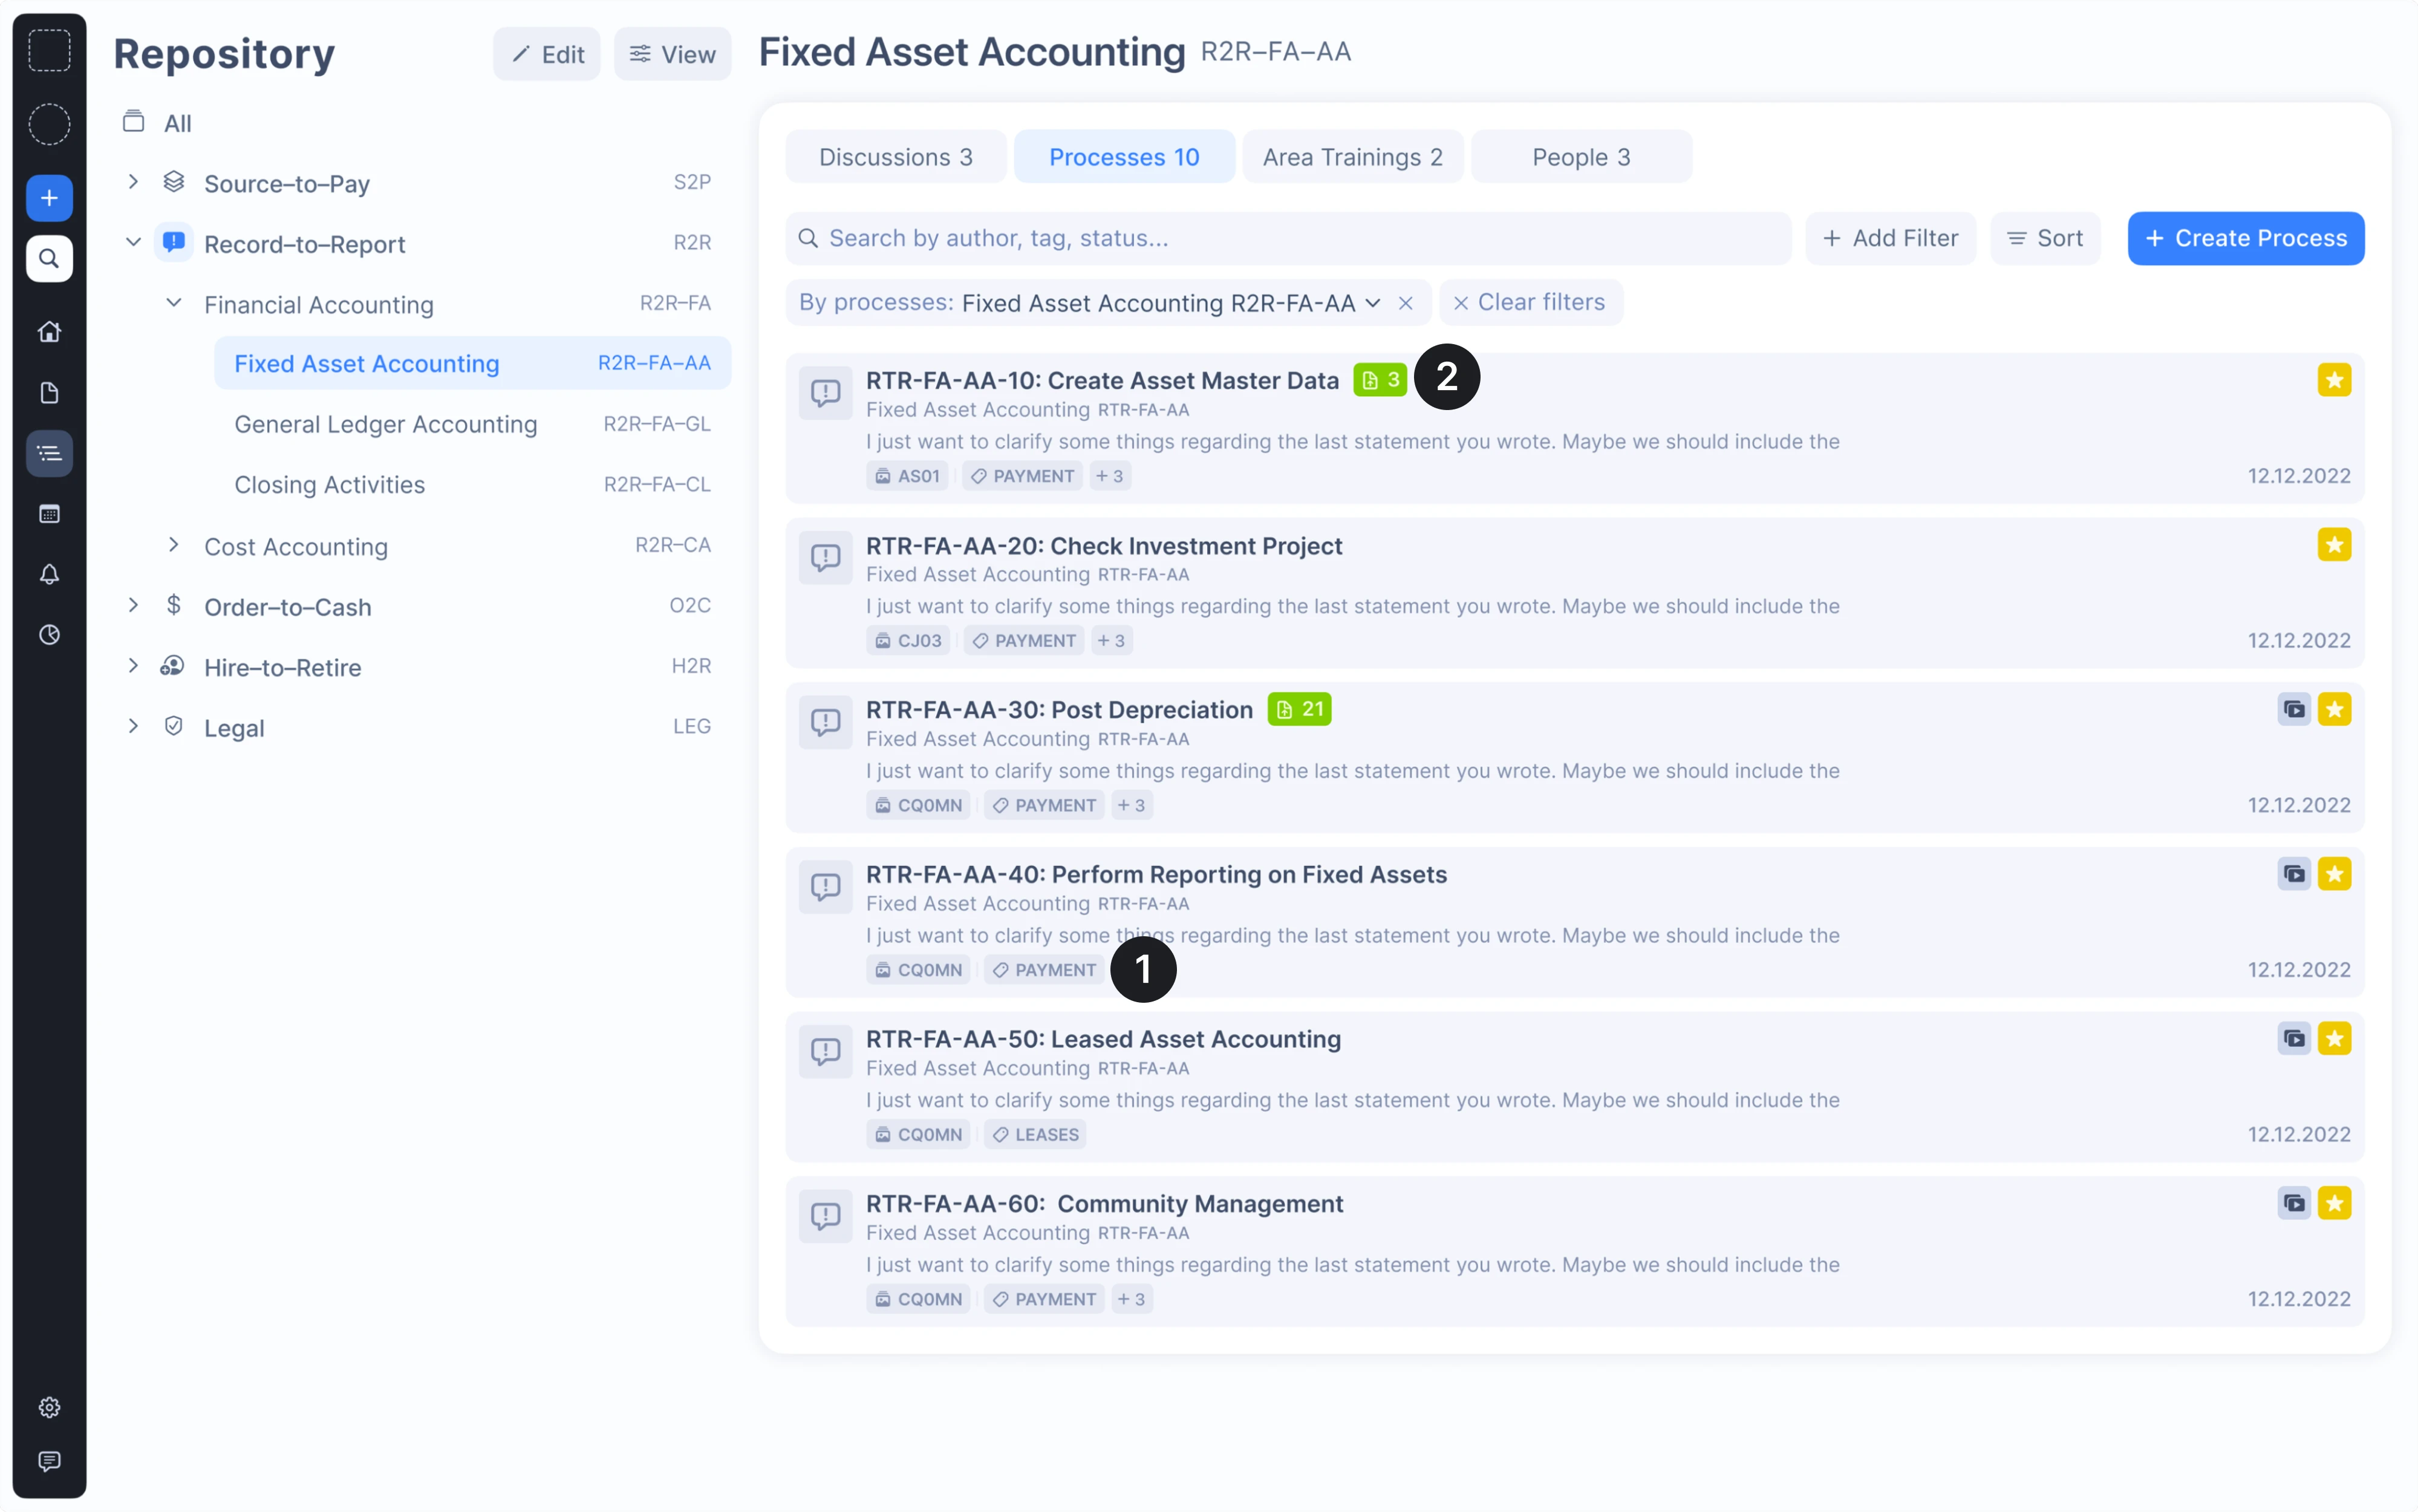2418x1512 pixels.
Task: Open settings gear in sidebar
Action: (x=49, y=1407)
